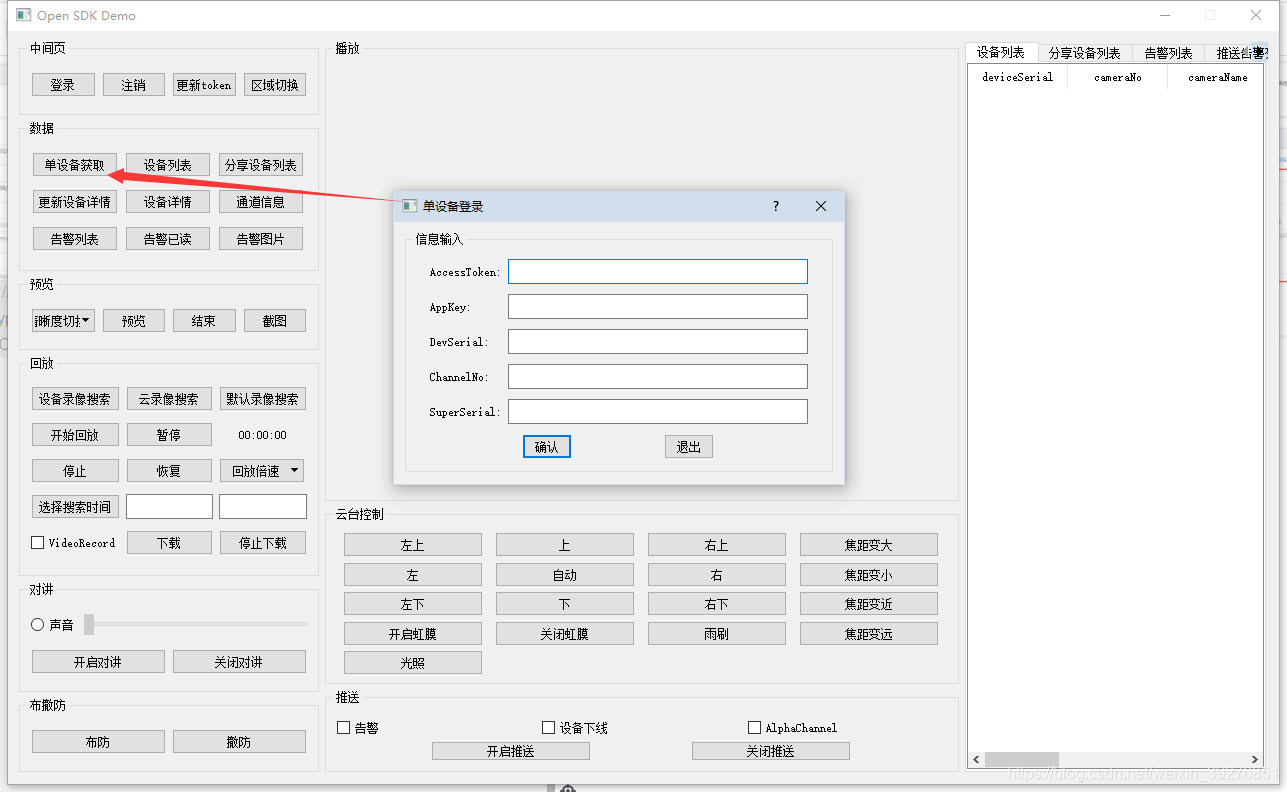Click the 告警图片 button

pyautogui.click(x=261, y=239)
